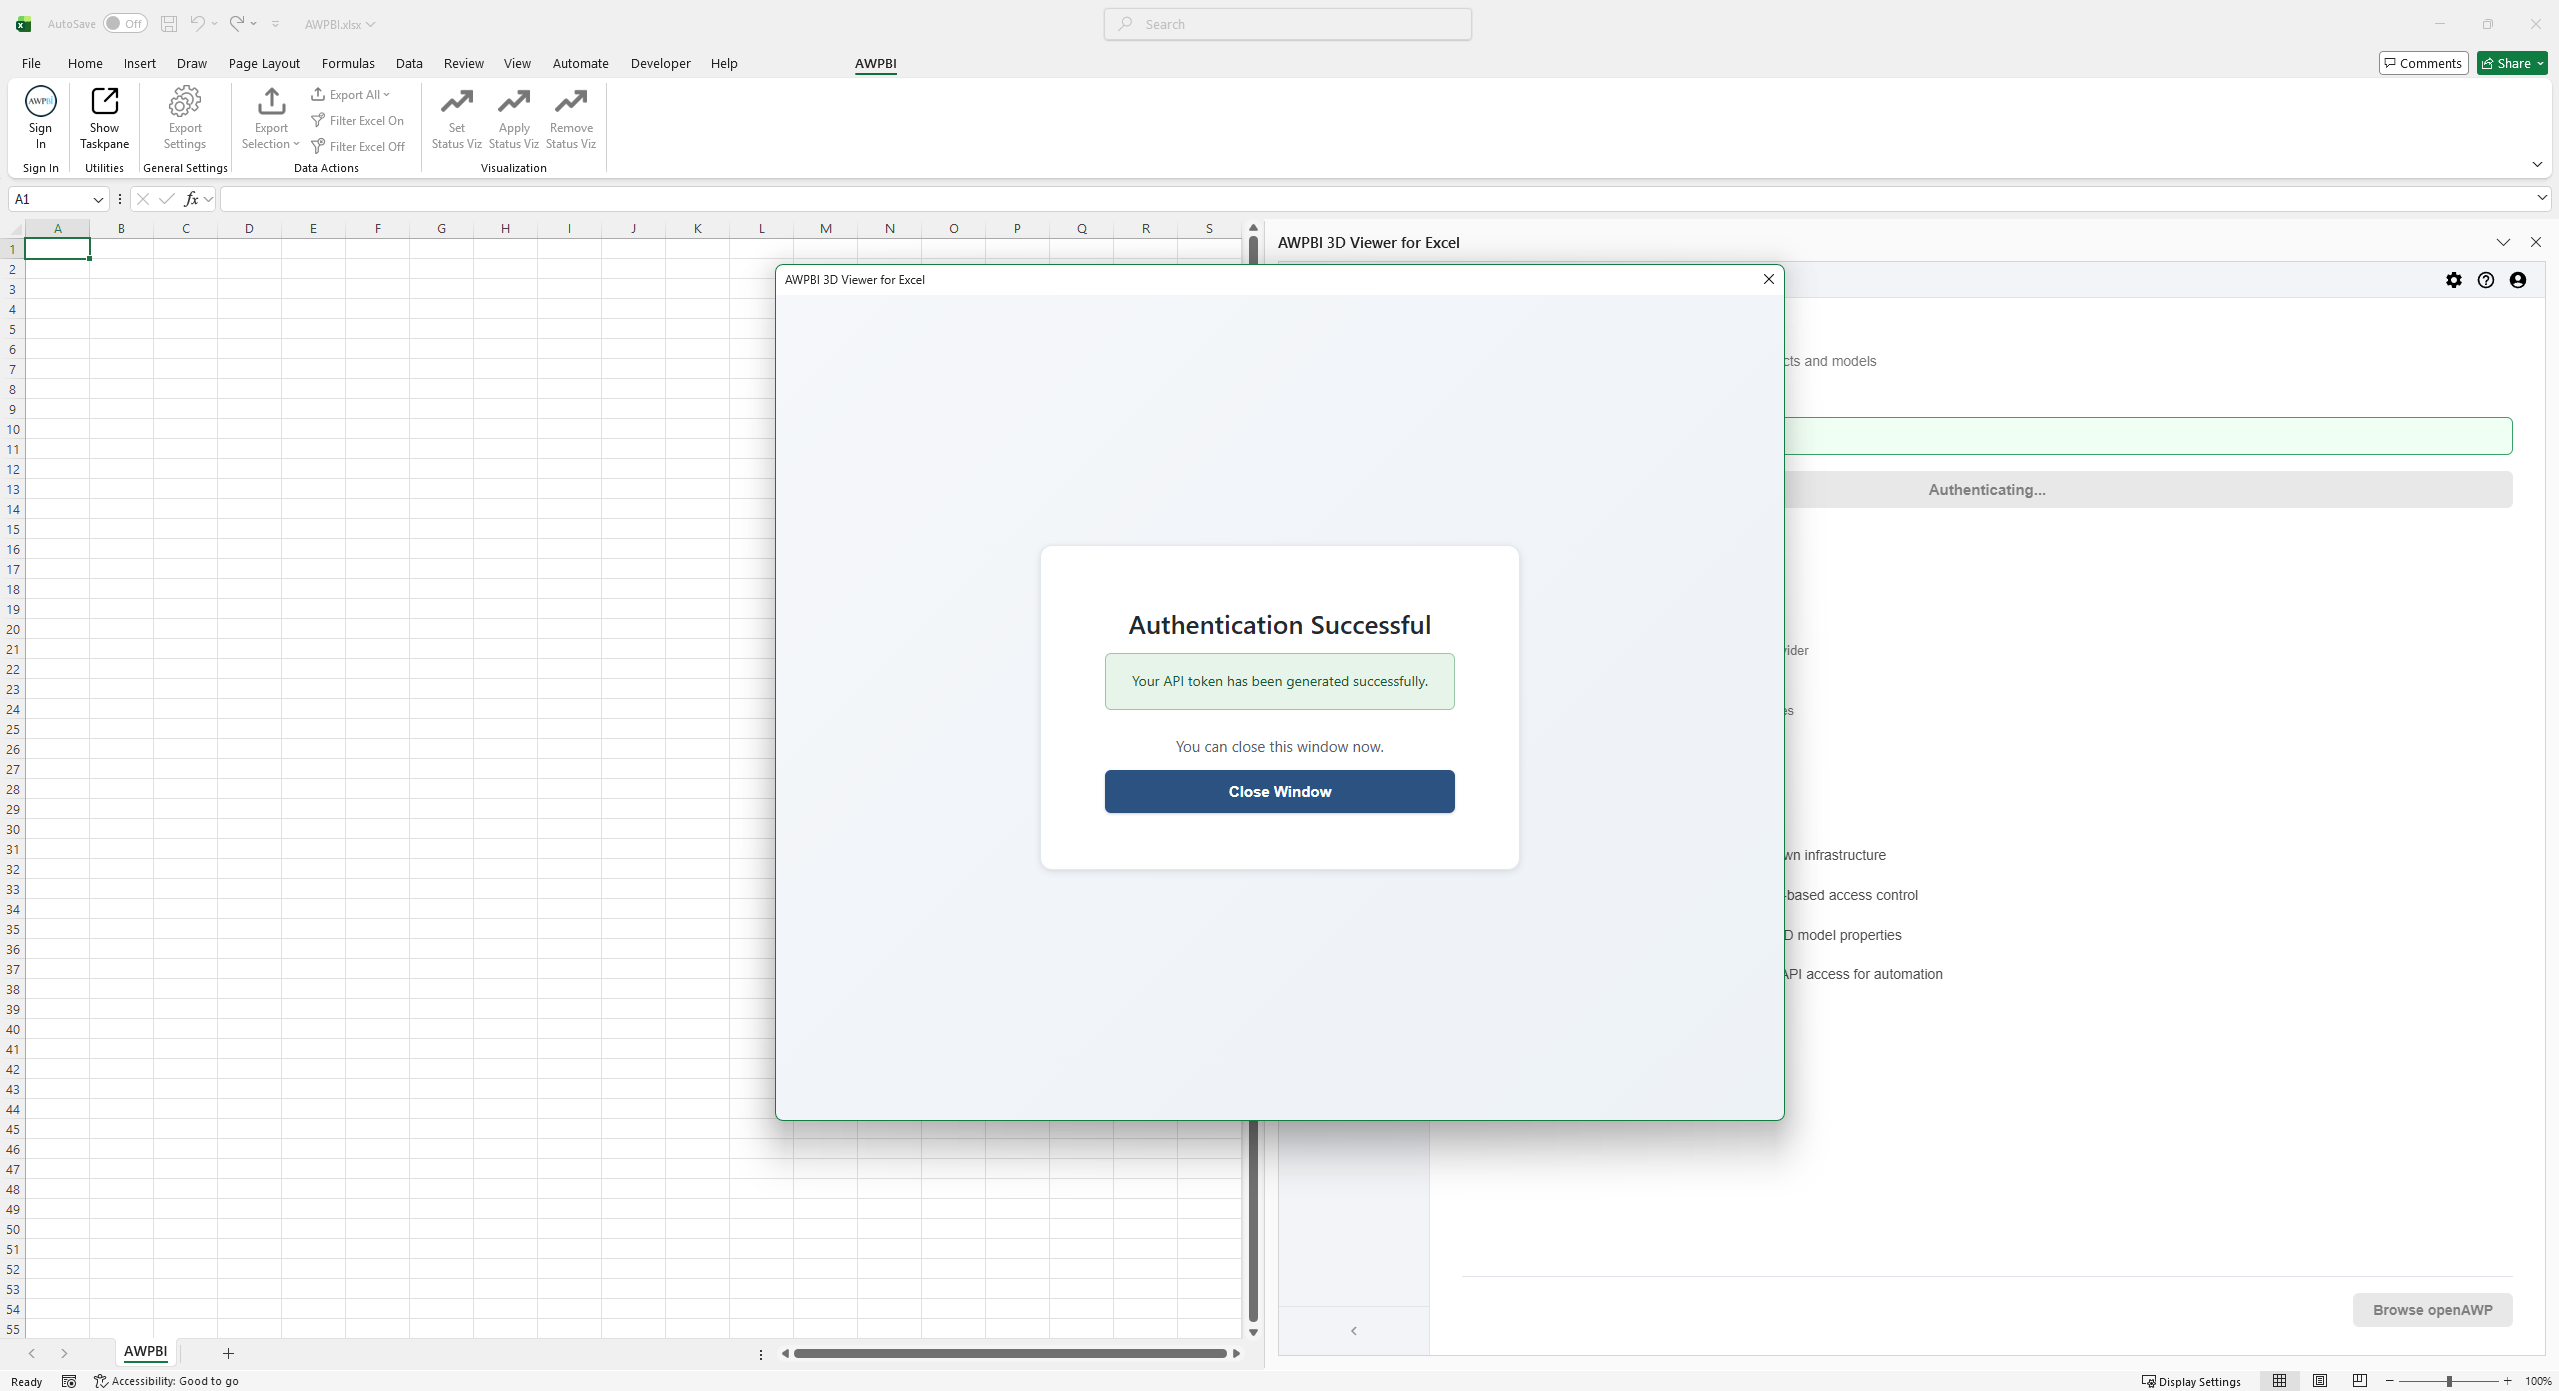Image resolution: width=2559 pixels, height=1391 pixels.
Task: Click the Insert Function fx icon
Action: 191,199
